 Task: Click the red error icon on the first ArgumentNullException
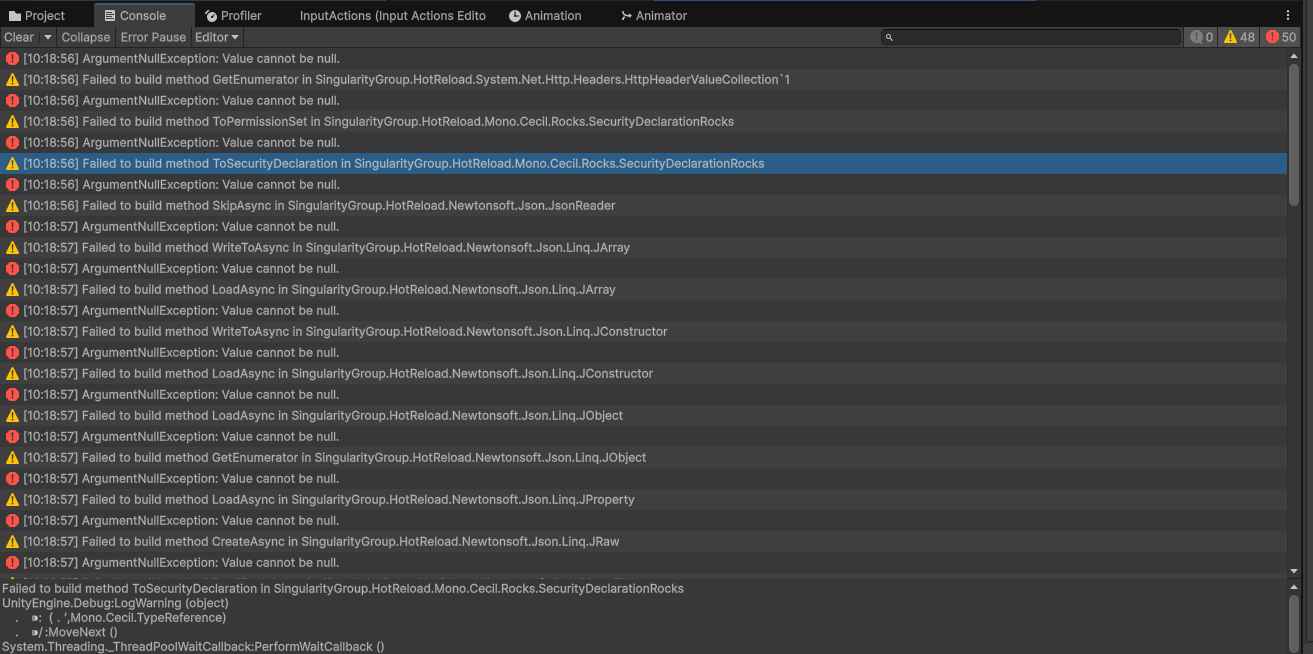[x=11, y=58]
